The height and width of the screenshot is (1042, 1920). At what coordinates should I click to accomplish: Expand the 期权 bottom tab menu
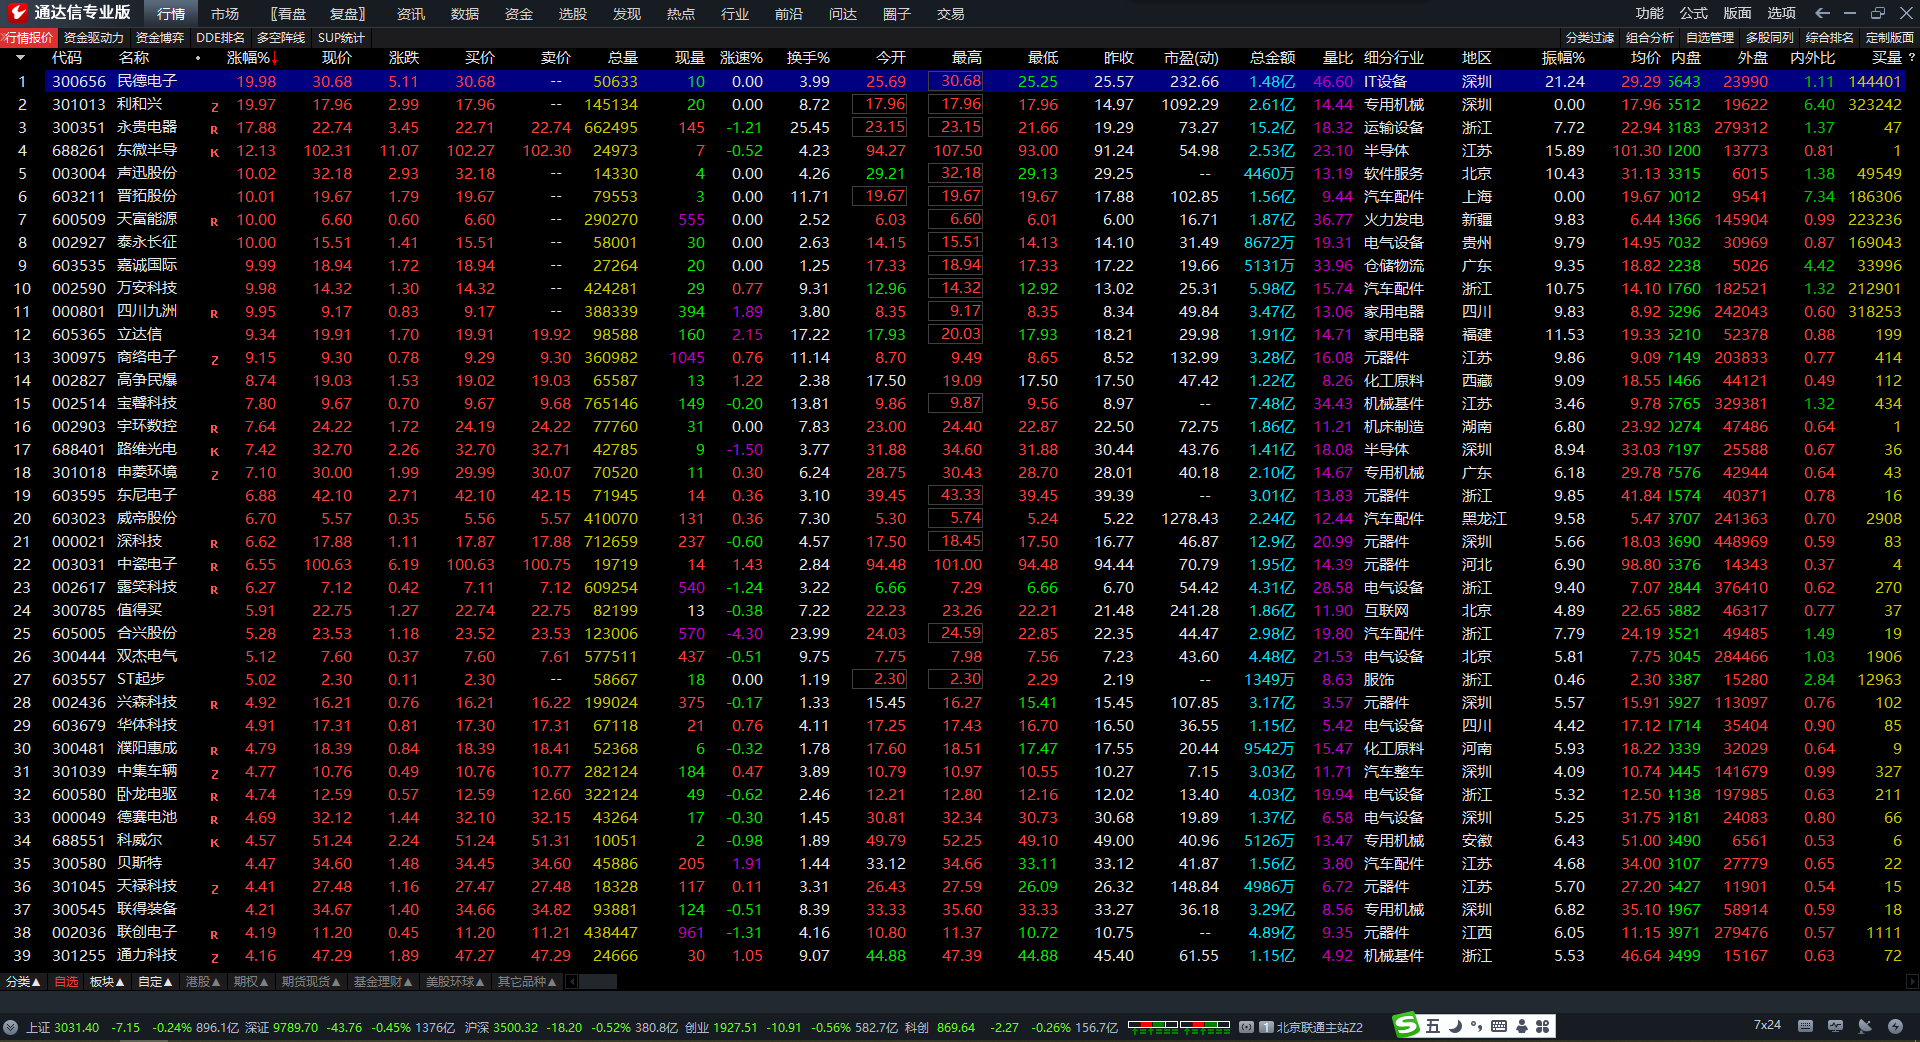tap(251, 982)
